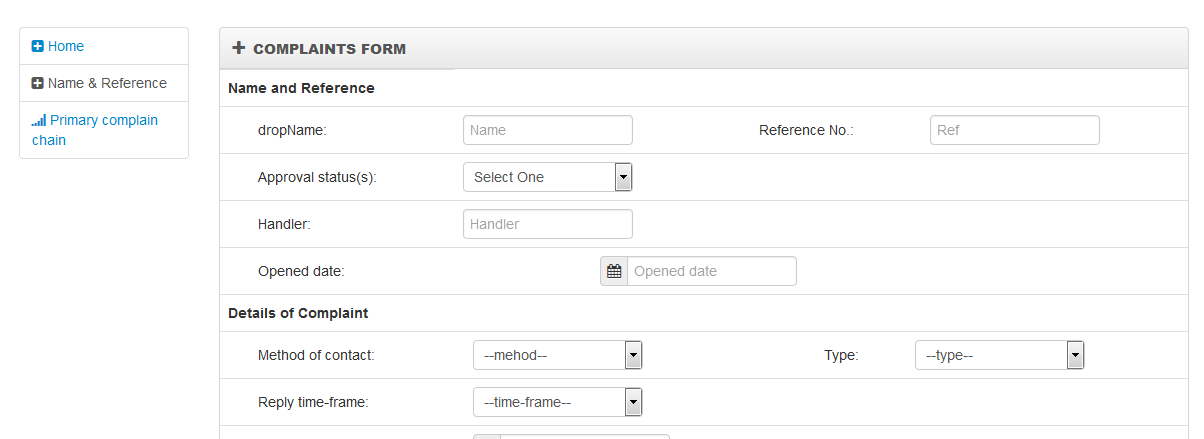Click the plus icon in Complaints Form header
1204x439 pixels.
click(239, 48)
